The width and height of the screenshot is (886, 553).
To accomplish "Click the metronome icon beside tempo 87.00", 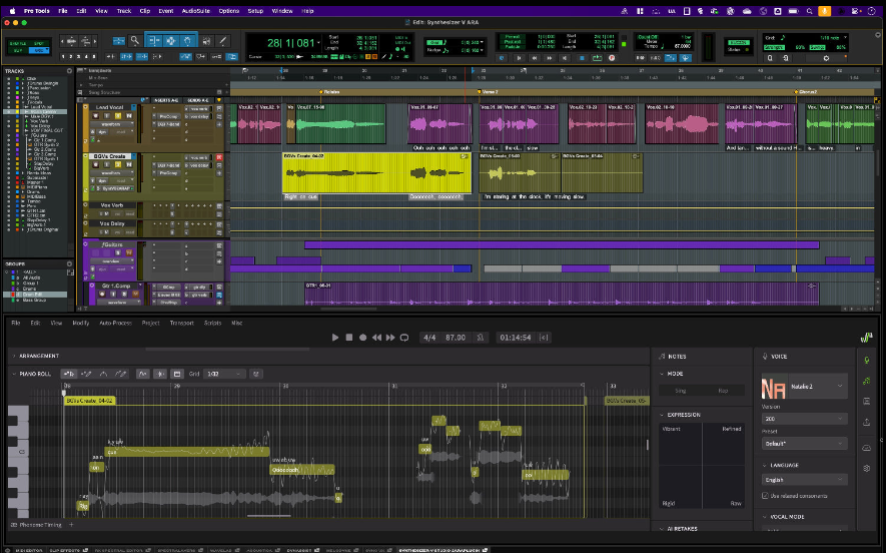I will coord(480,337).
